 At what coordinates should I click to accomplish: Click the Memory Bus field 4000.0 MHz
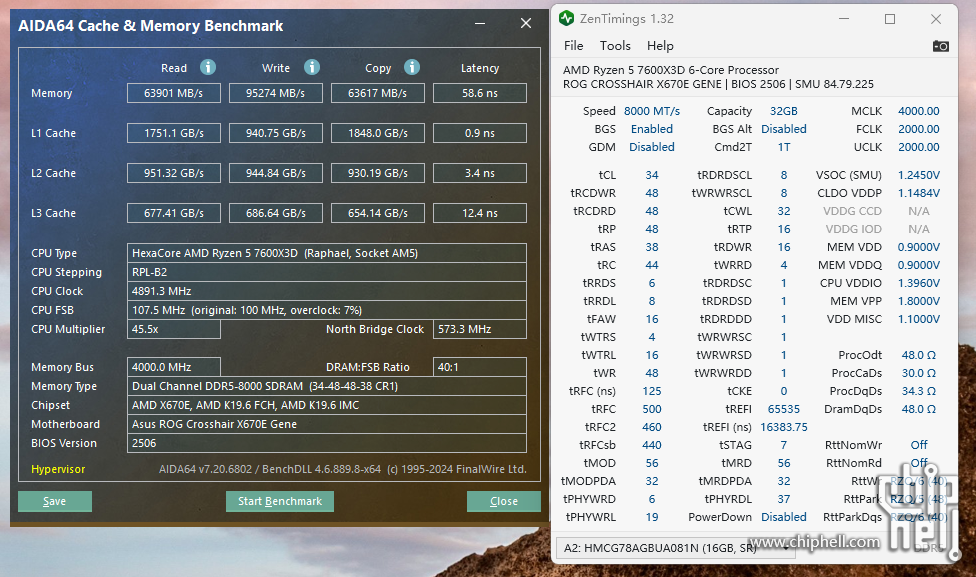point(174,367)
